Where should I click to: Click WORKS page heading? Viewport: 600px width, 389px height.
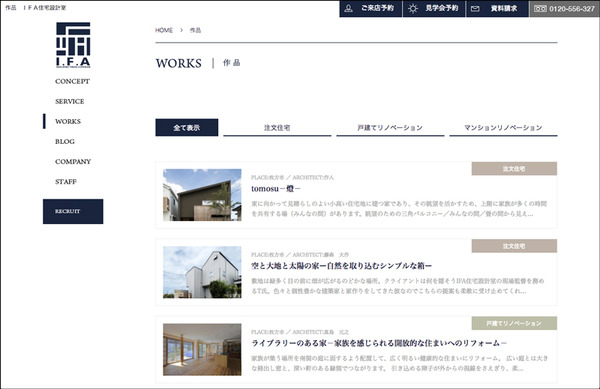coord(179,63)
